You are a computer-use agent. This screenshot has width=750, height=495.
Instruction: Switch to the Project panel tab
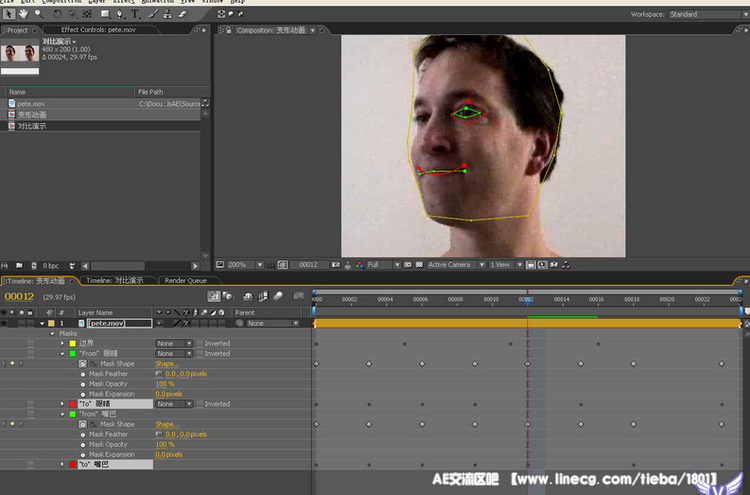pyautogui.click(x=20, y=30)
